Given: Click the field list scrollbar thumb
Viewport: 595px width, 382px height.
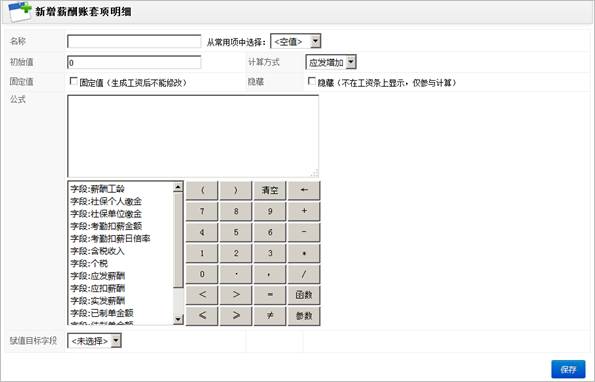Looking at the screenshot, I should pyautogui.click(x=178, y=240).
